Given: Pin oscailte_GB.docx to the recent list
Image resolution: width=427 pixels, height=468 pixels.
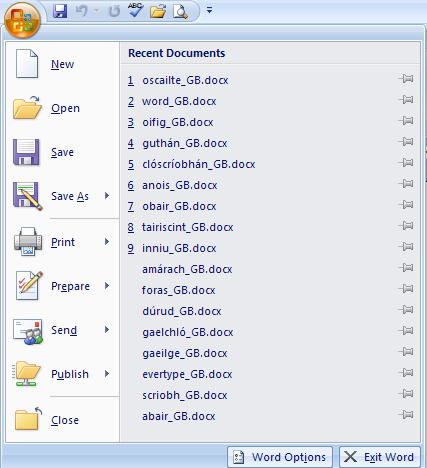Looking at the screenshot, I should [x=406, y=79].
